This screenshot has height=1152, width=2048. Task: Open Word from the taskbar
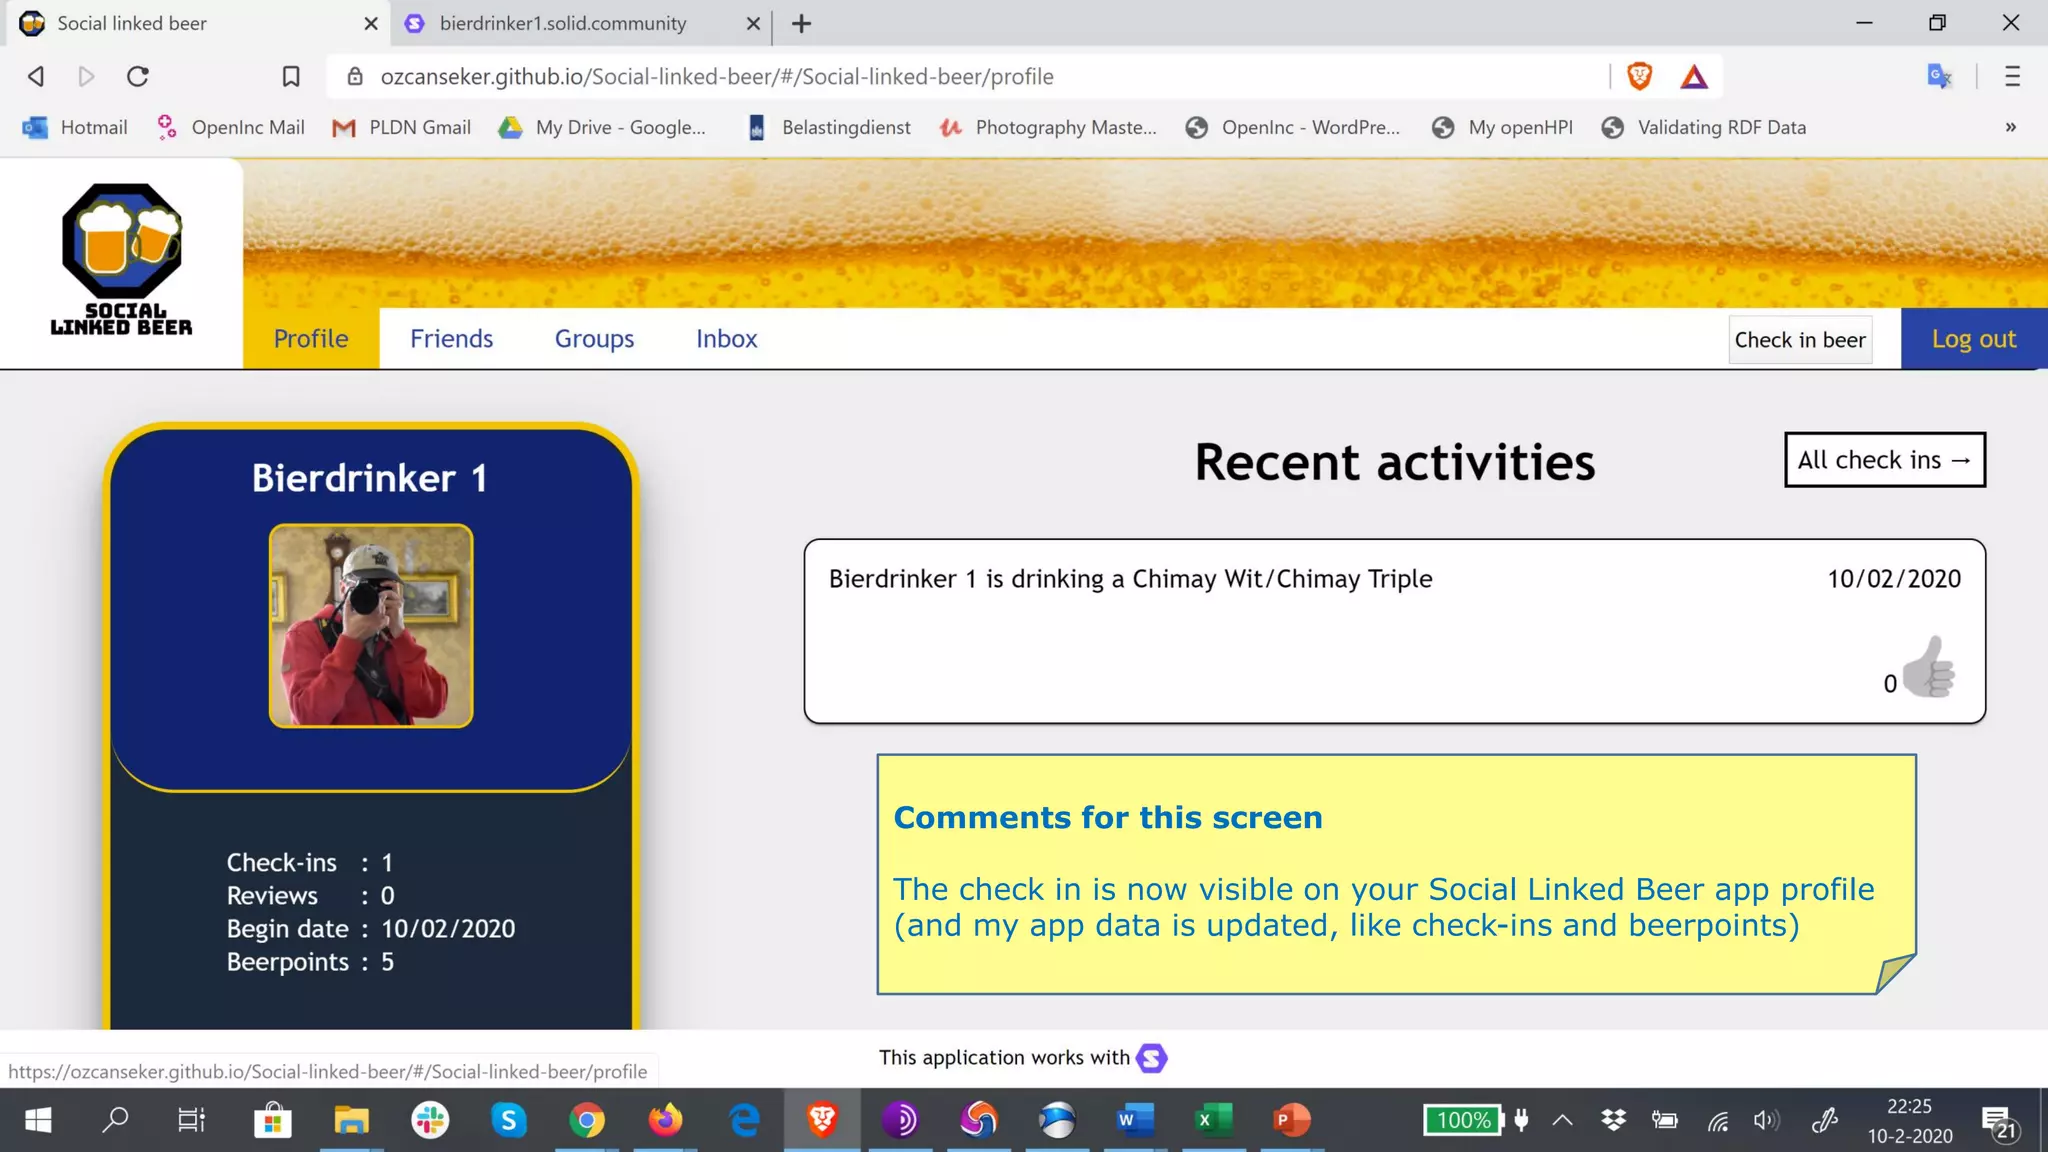1135,1120
